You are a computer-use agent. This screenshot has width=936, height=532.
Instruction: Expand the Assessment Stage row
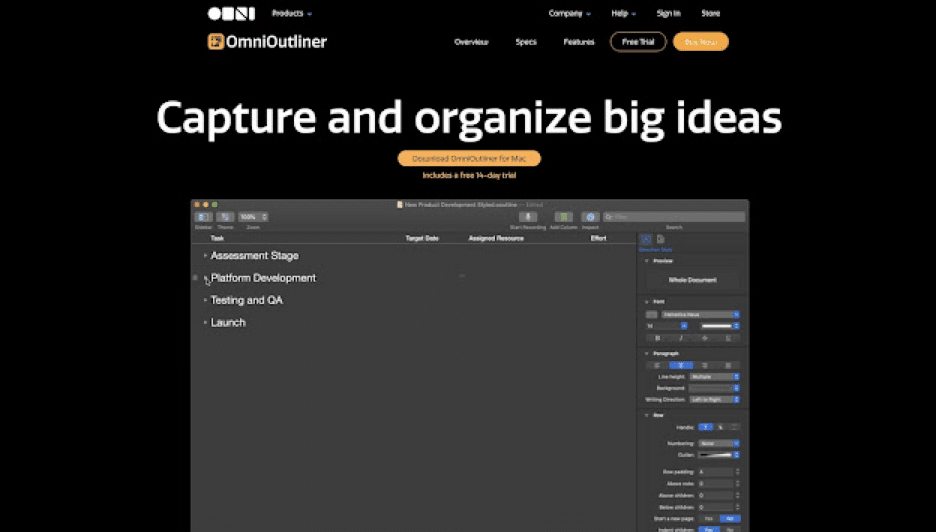[x=205, y=256]
